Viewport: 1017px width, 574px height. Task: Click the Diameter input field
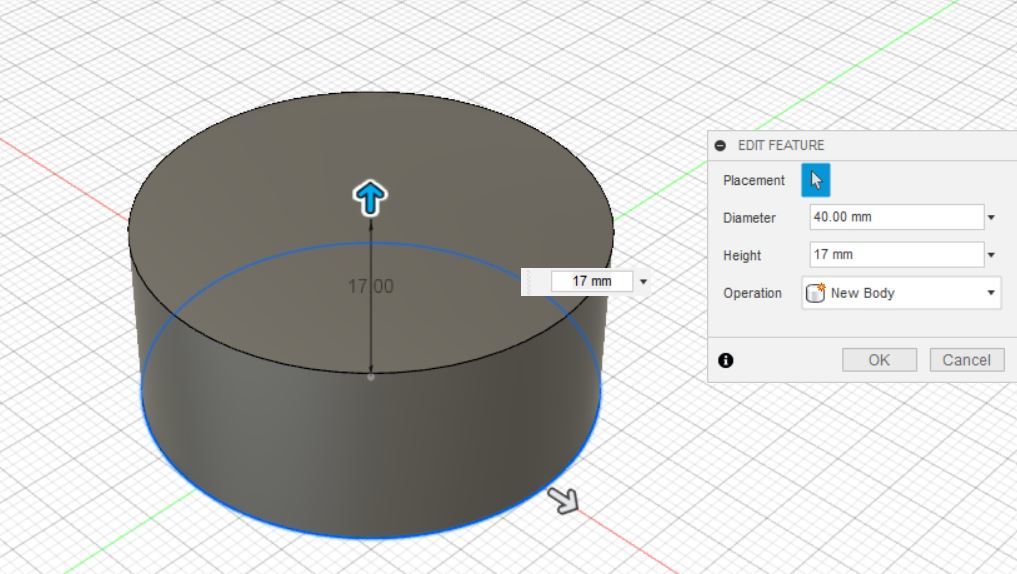896,217
